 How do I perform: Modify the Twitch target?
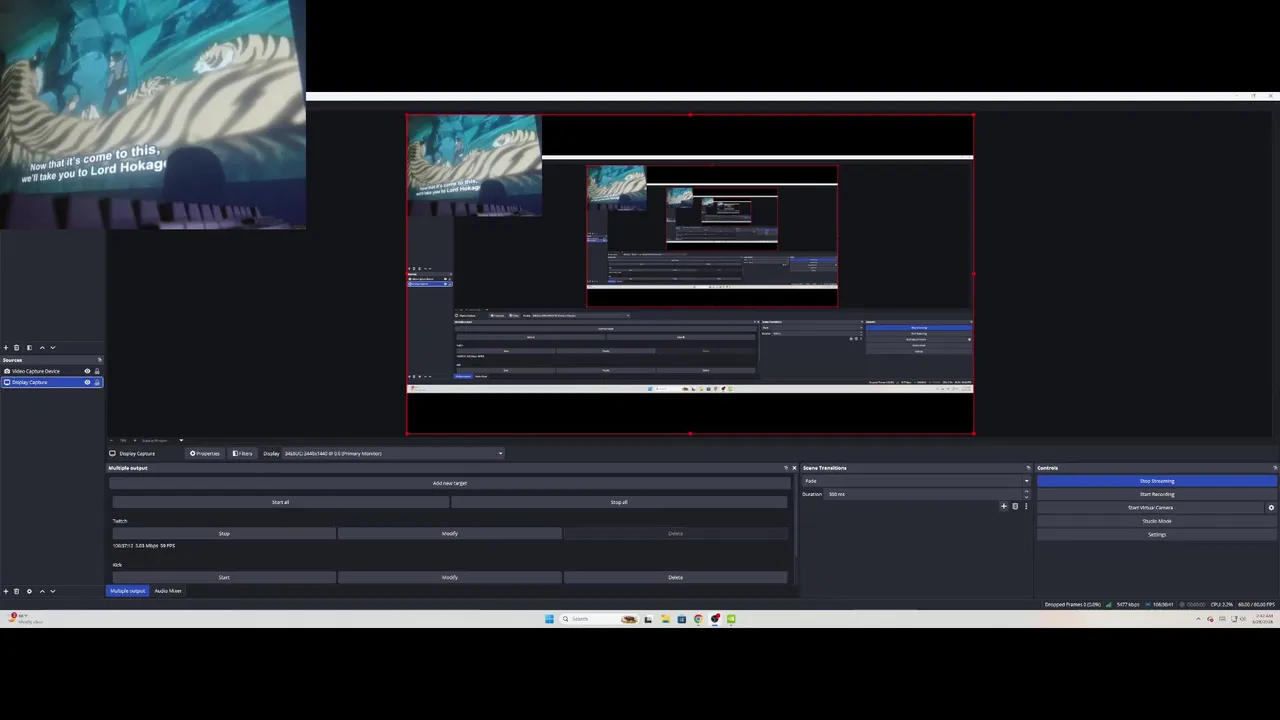[450, 533]
